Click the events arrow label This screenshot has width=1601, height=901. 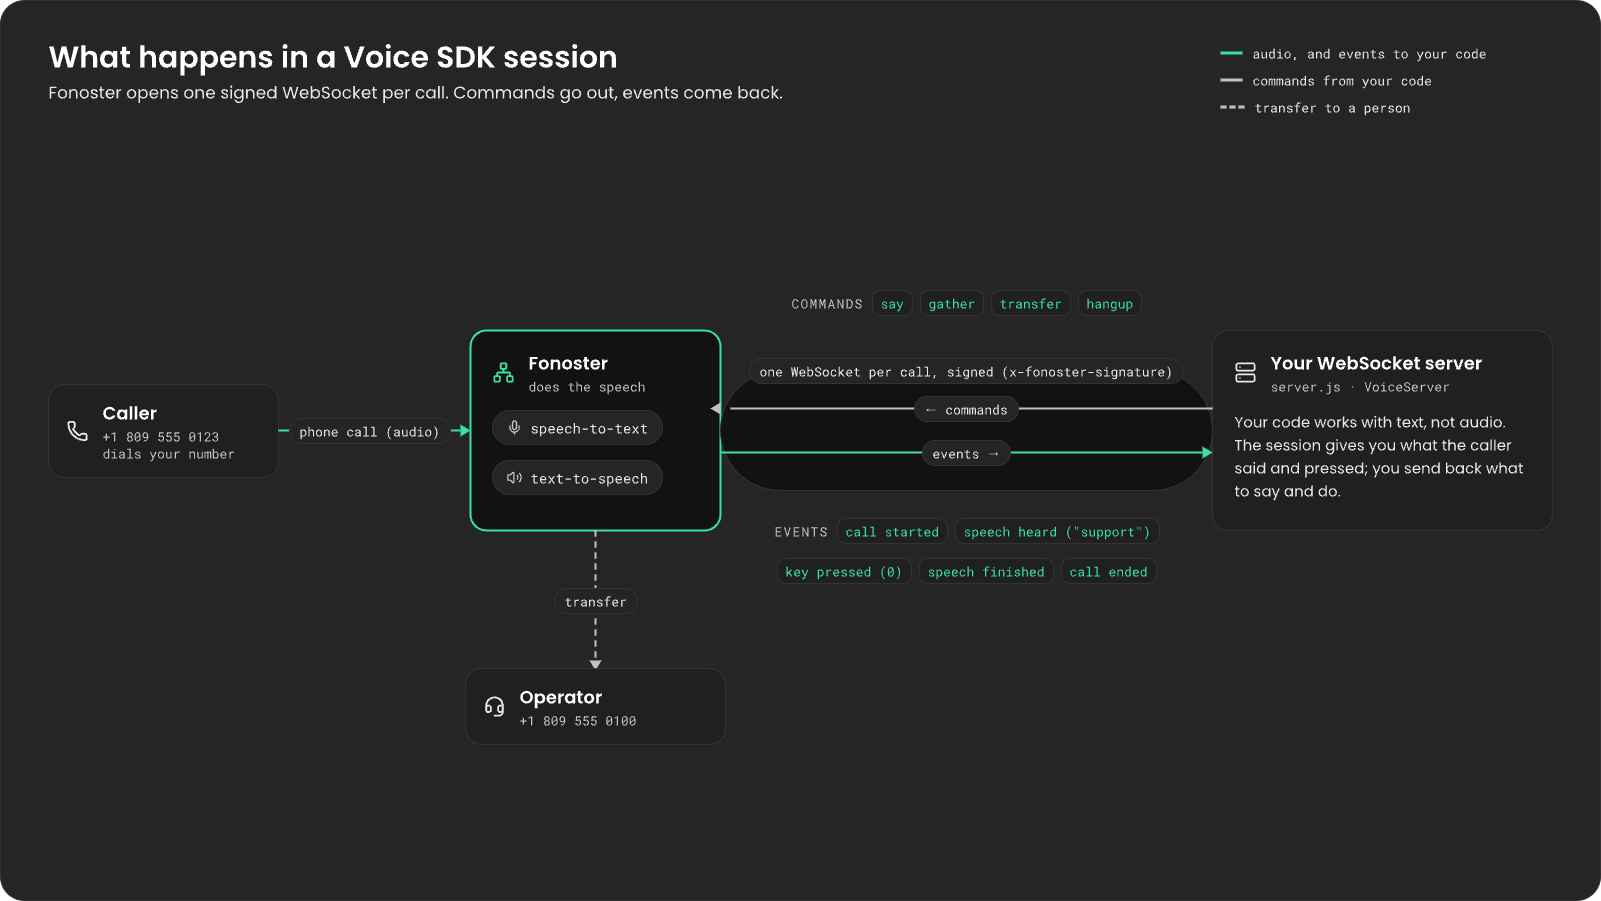pos(966,454)
